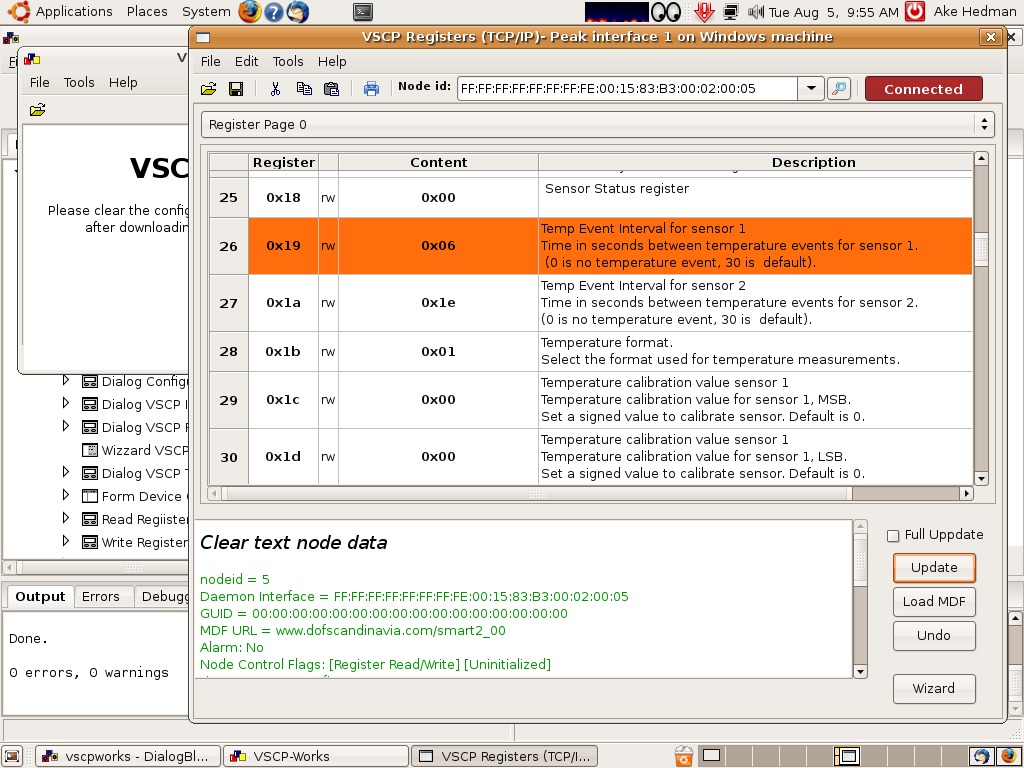
Task: Expand the Form Device tree item
Action: coord(66,496)
